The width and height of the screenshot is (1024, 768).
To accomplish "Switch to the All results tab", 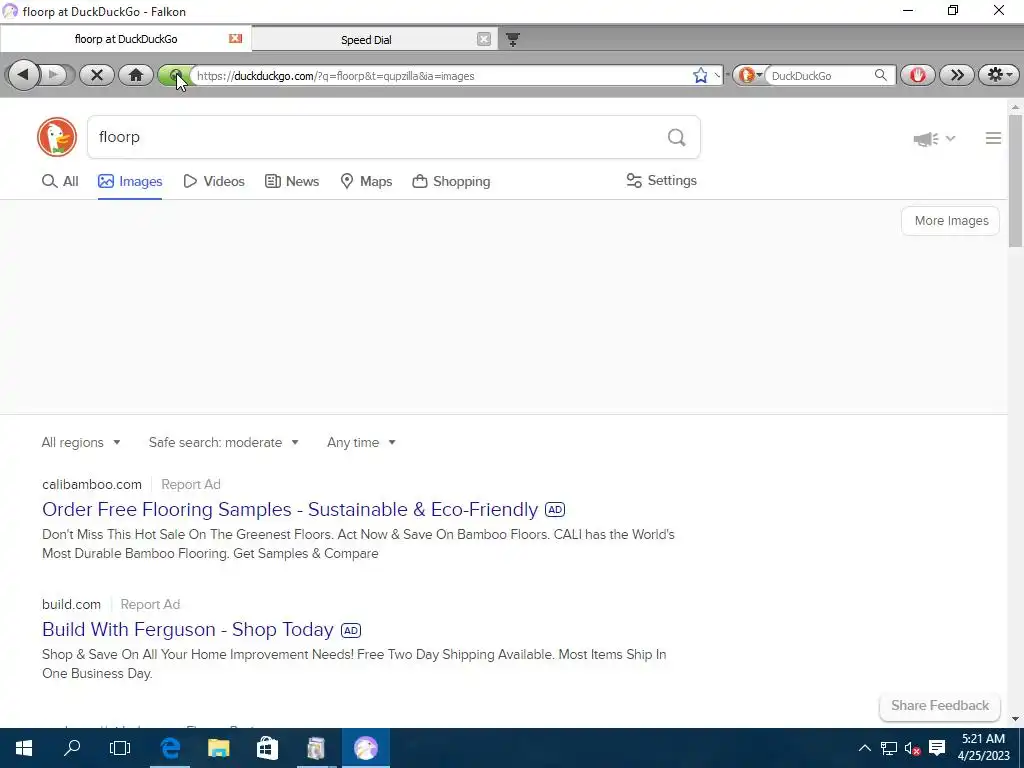I will point(60,182).
